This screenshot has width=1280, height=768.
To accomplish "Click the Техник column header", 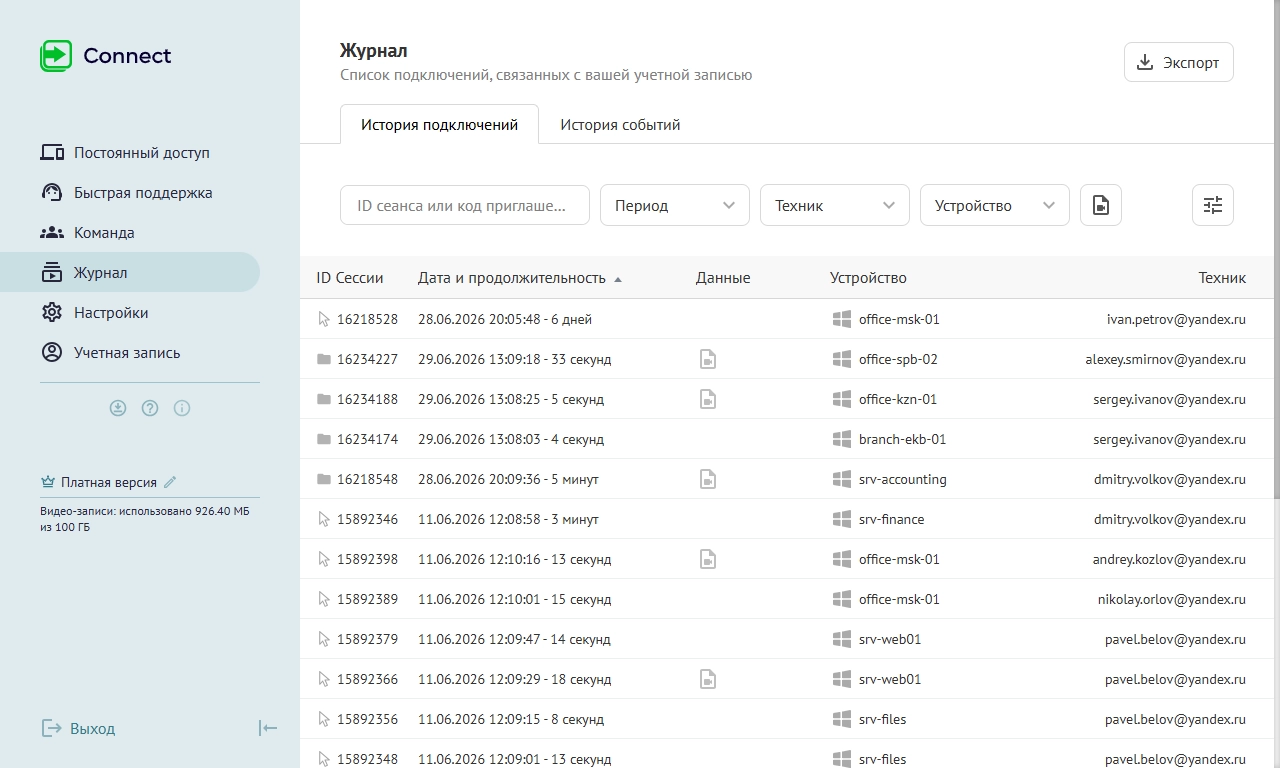I will [1222, 278].
